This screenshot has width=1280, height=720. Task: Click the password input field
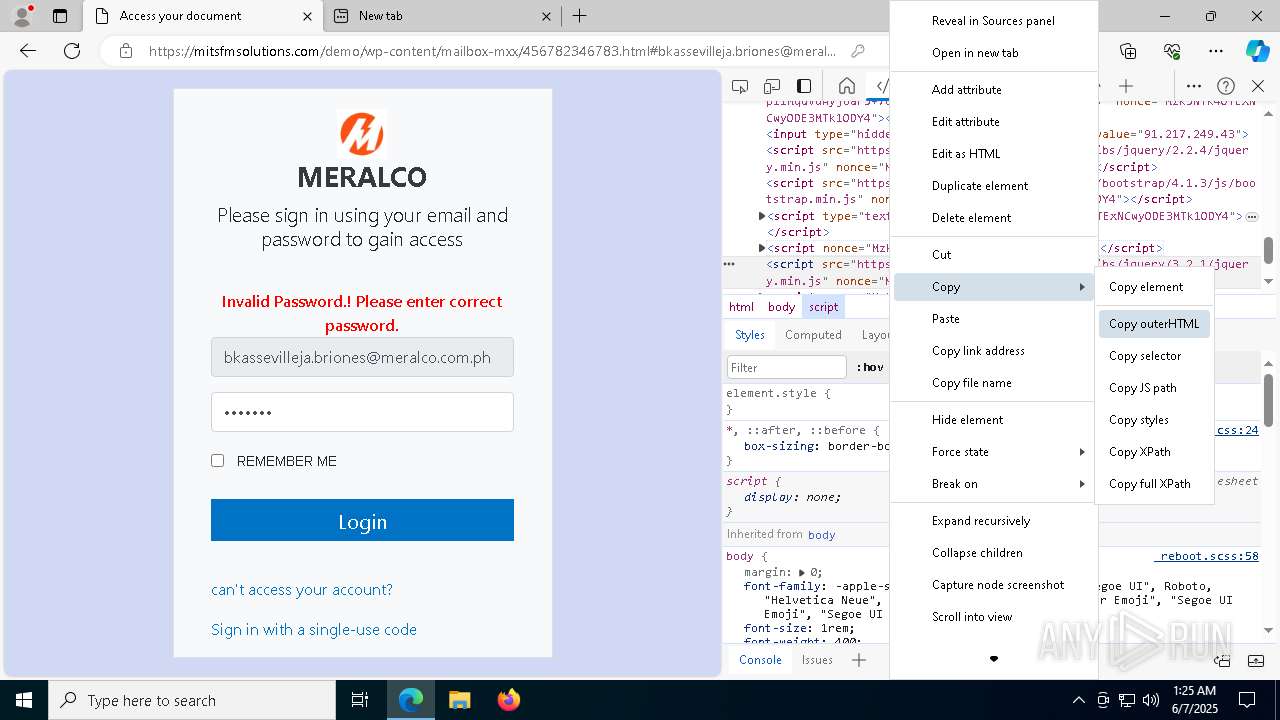pyautogui.click(x=362, y=412)
